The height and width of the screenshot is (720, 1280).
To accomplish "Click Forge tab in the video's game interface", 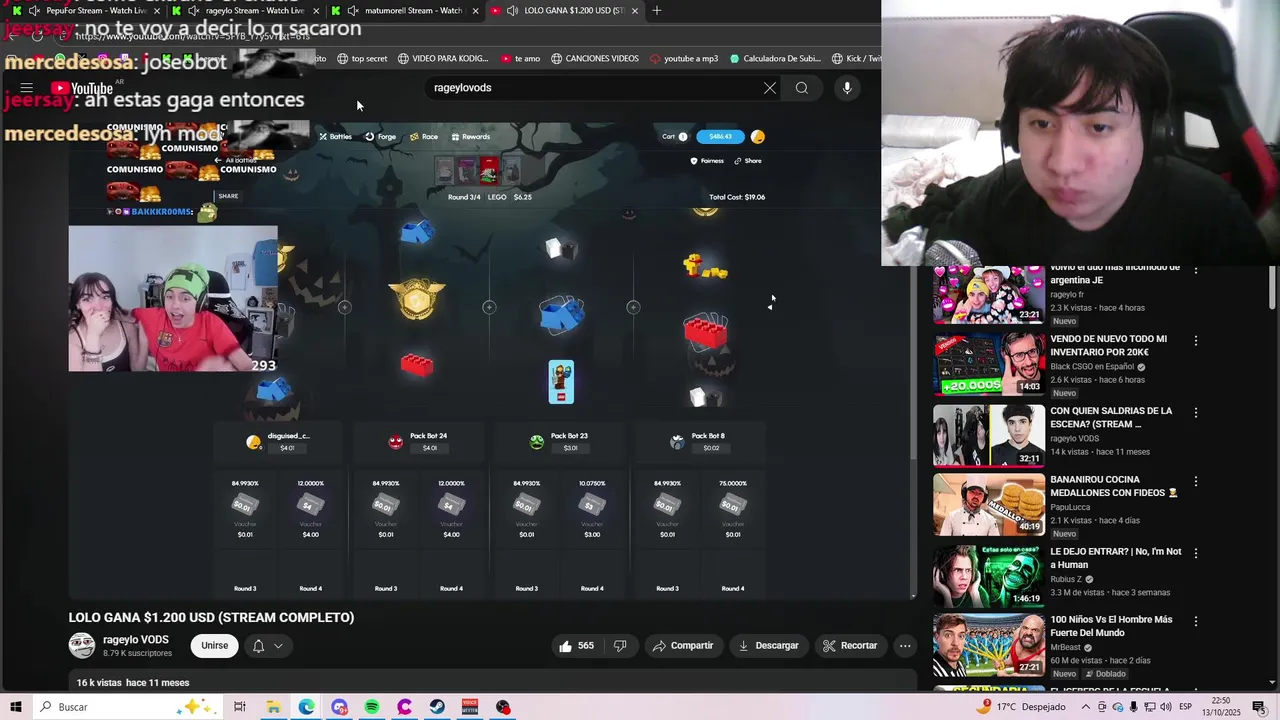I will tap(381, 137).
